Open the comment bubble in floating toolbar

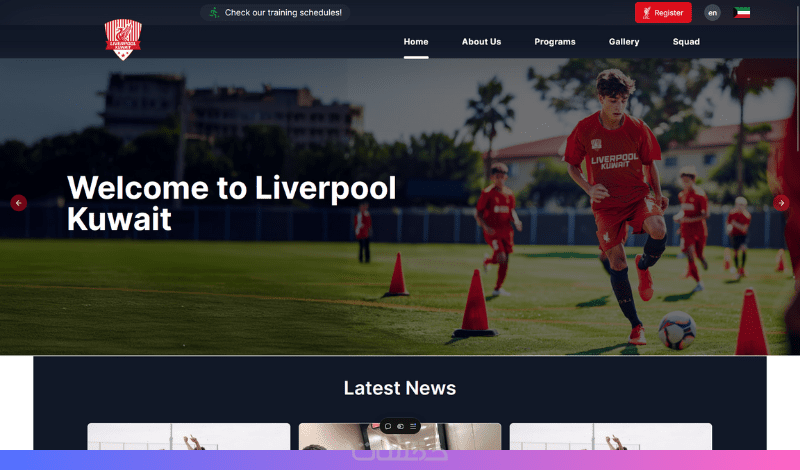[x=388, y=426]
